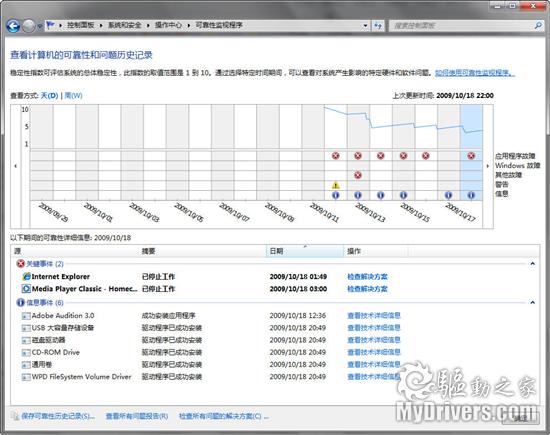The width and height of the screenshot is (550, 435).
Task: Click application failure icon on 2009/10/13
Action: coord(358,155)
